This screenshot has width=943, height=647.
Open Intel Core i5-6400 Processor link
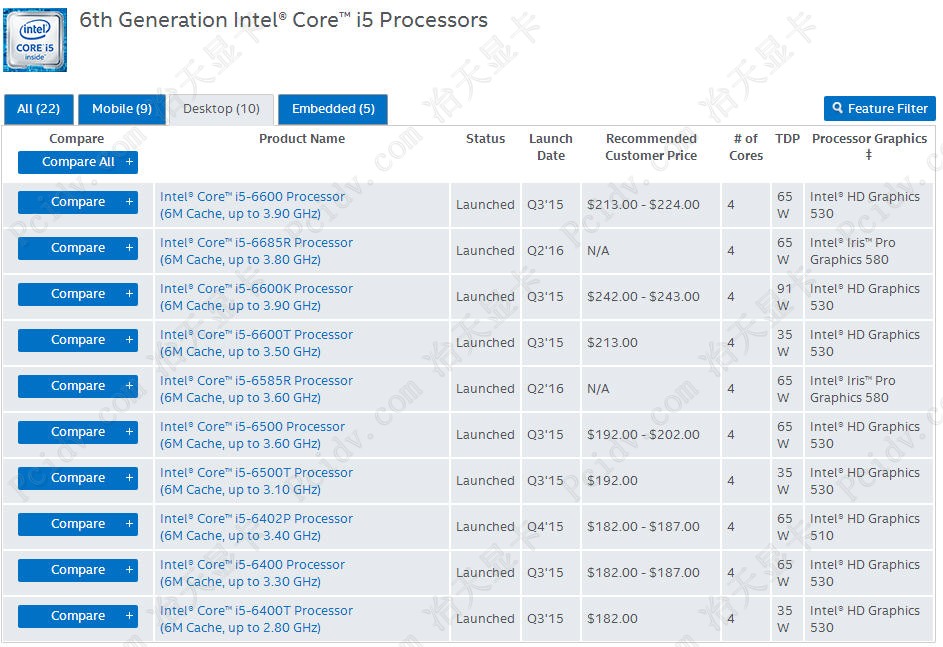coord(253,573)
